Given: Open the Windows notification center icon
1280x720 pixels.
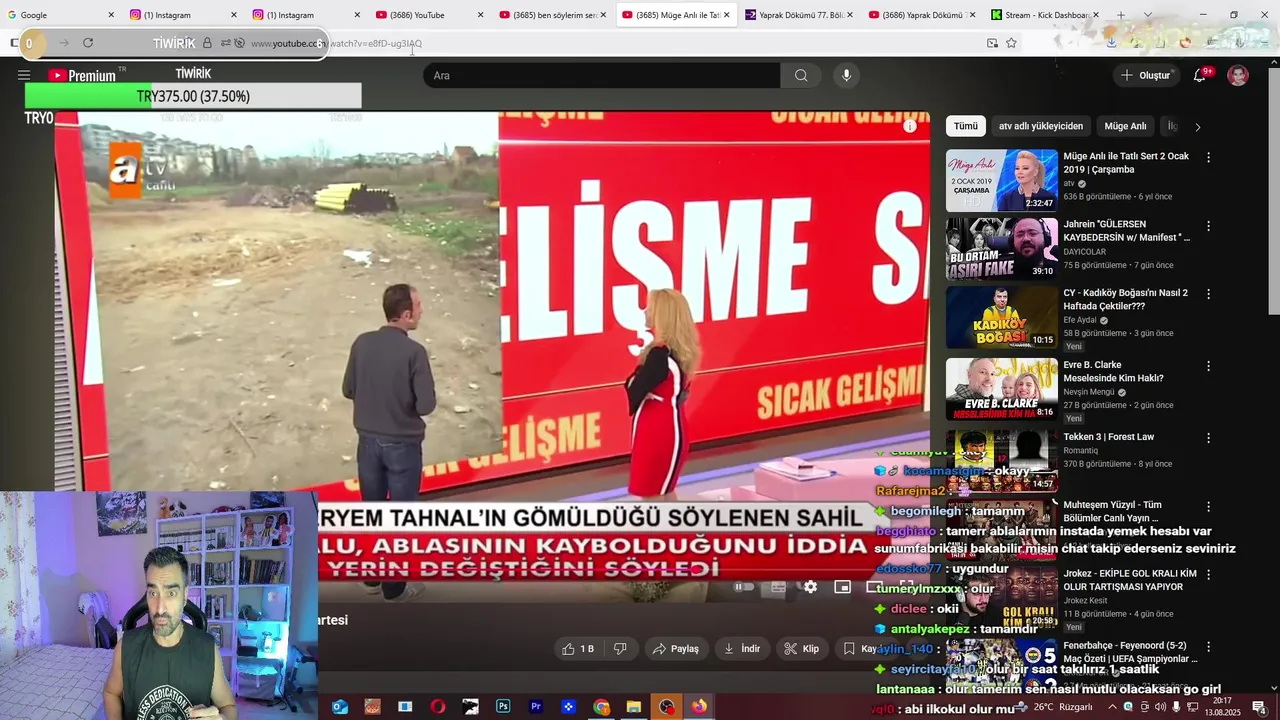Looking at the screenshot, I should pos(1259,707).
